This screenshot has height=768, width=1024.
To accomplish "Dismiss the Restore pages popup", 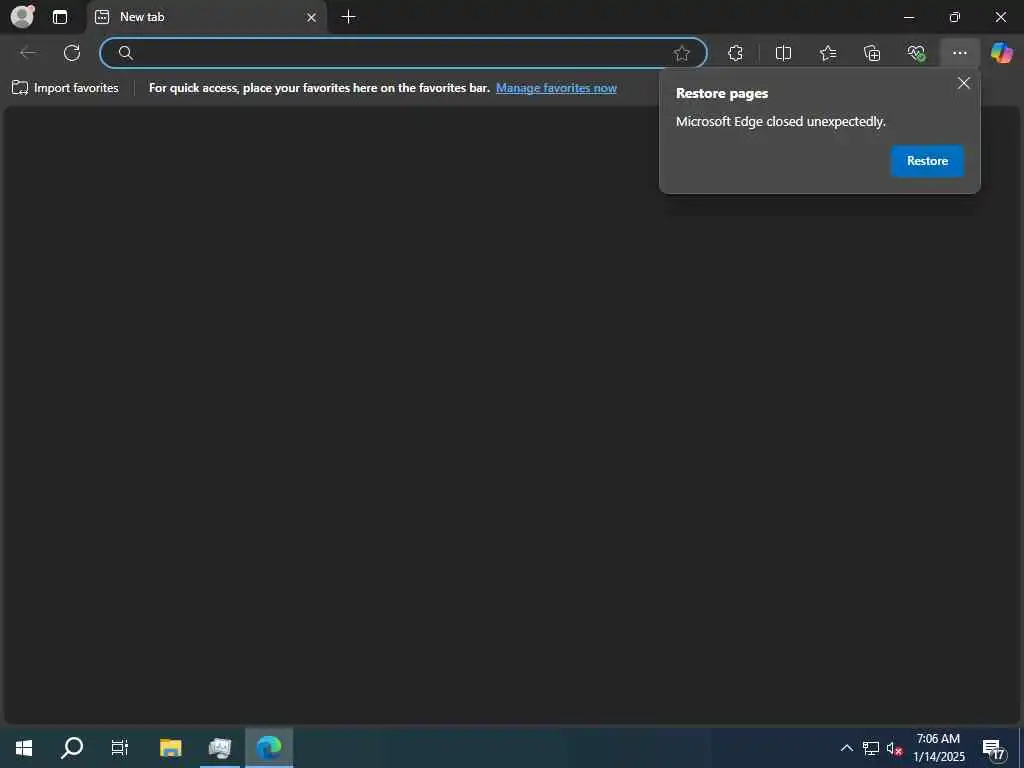I will tap(963, 83).
